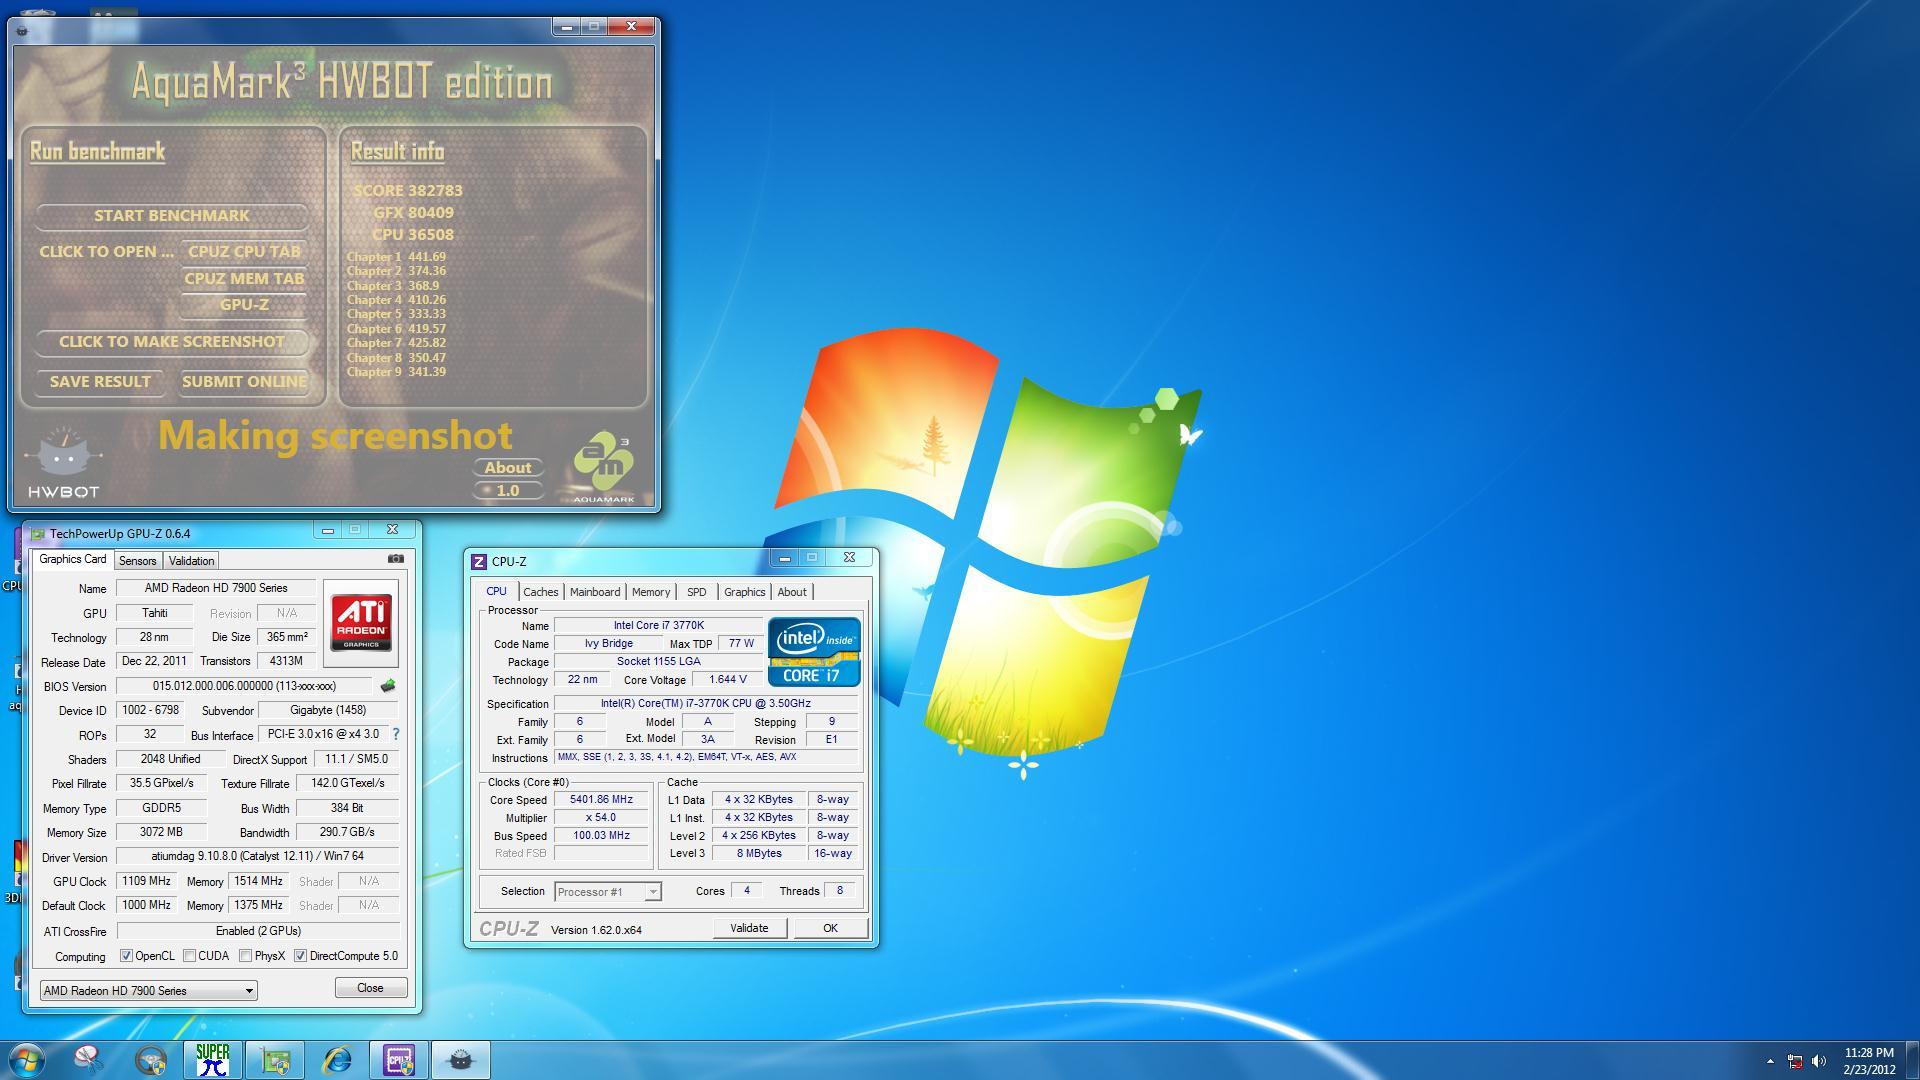Image resolution: width=1920 pixels, height=1080 pixels.
Task: Switch to GPU-Z Validation tab
Action: (x=191, y=561)
